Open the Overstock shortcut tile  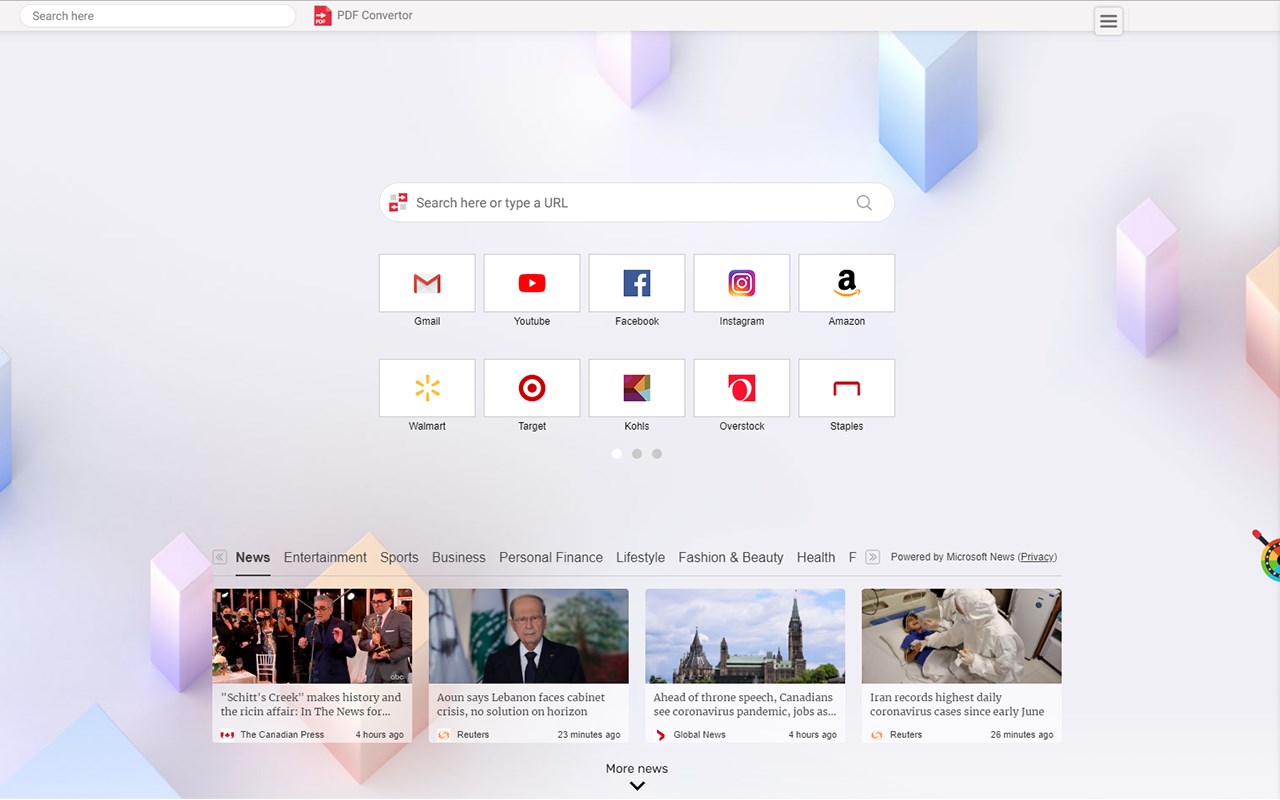click(742, 388)
